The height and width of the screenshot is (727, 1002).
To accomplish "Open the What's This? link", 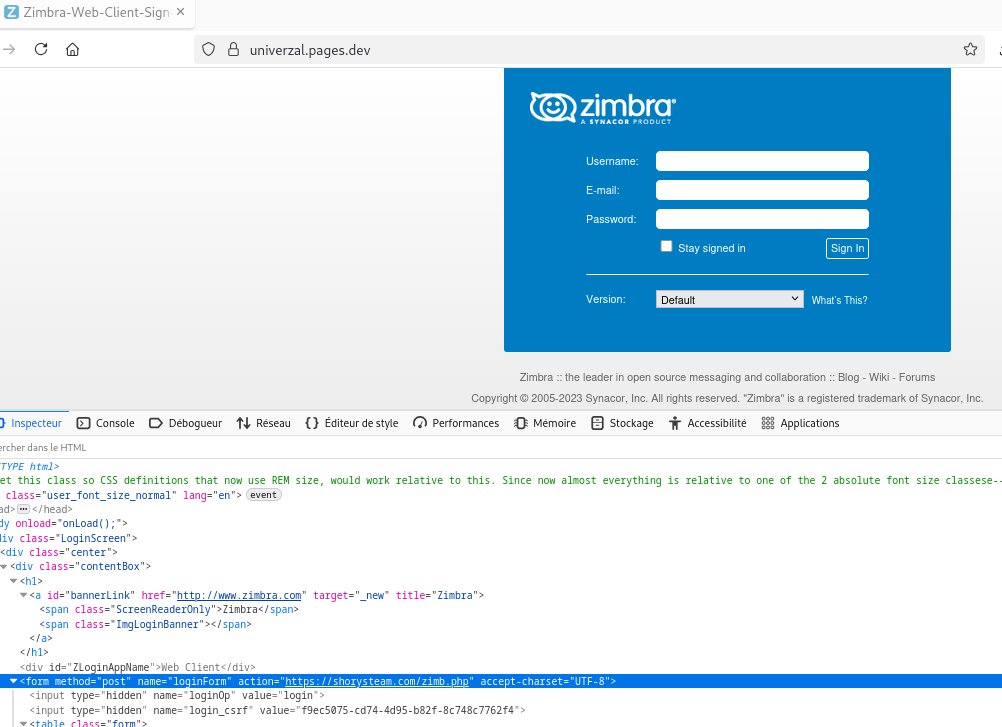I will [x=839, y=300].
